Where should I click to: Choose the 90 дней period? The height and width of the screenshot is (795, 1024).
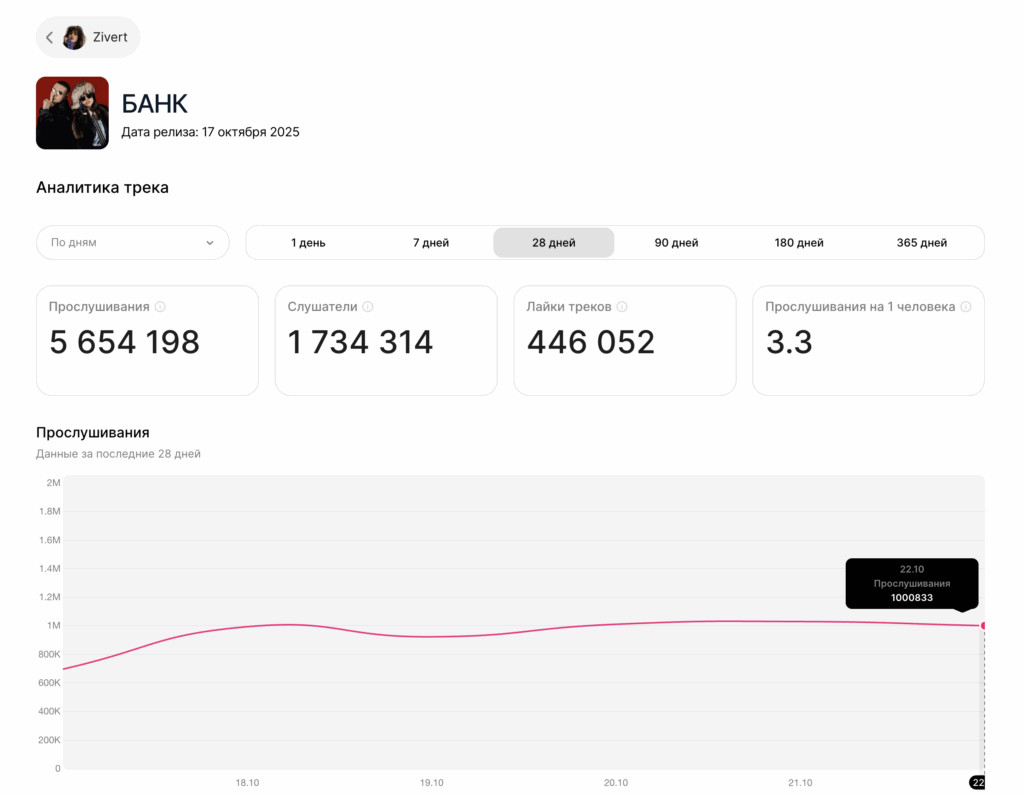(676, 243)
